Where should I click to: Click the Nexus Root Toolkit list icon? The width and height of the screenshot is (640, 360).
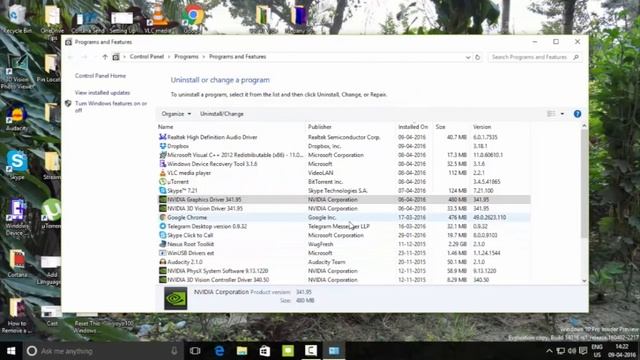point(162,244)
